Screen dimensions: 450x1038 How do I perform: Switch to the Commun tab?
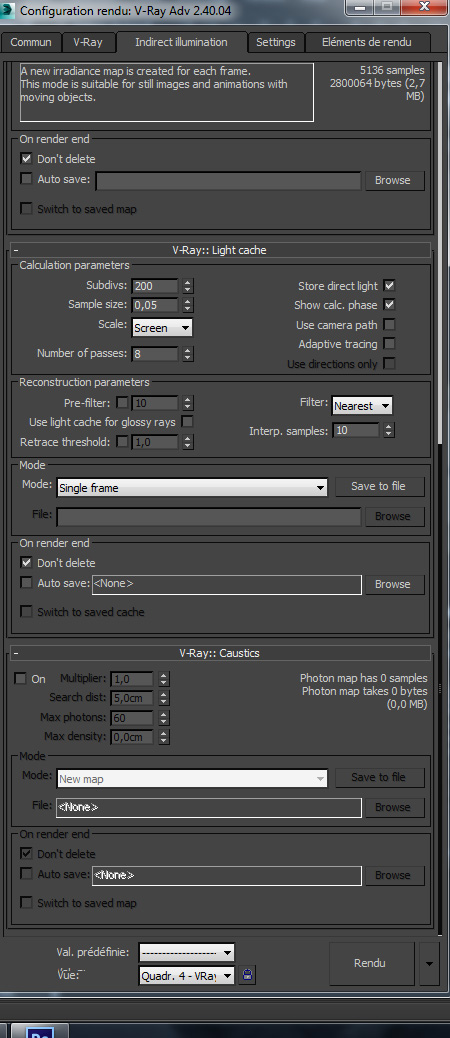[x=31, y=42]
